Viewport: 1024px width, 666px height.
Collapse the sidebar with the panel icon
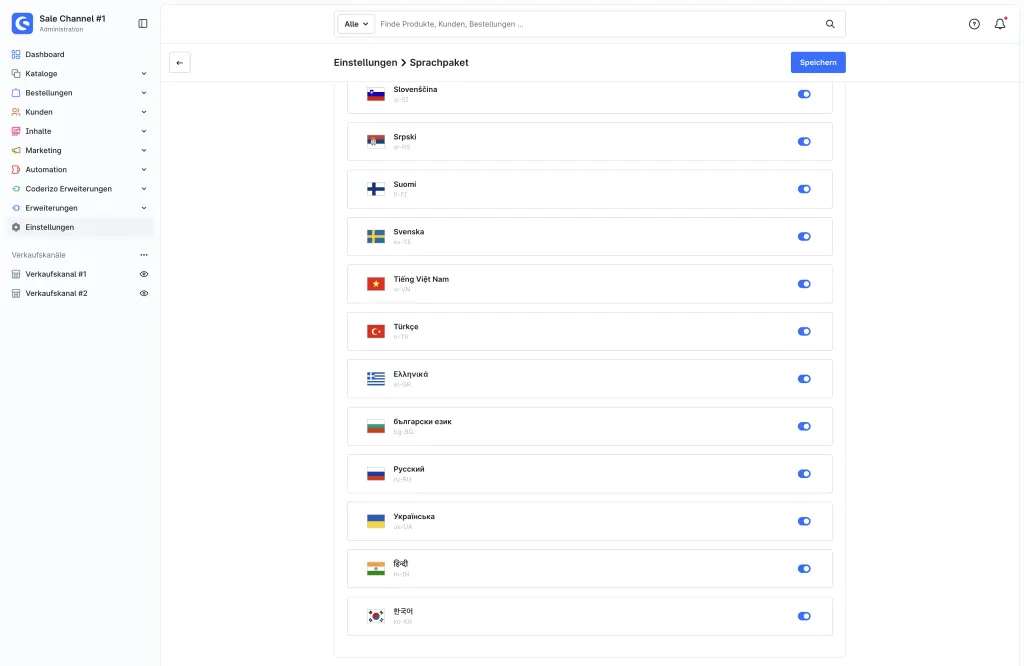tap(143, 24)
